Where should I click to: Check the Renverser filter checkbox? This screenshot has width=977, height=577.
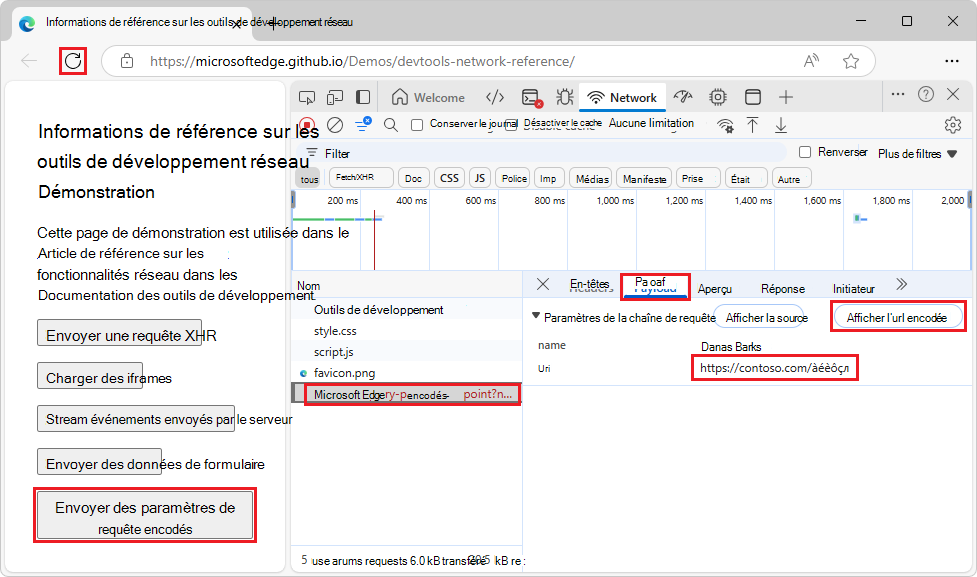pyautogui.click(x=805, y=152)
